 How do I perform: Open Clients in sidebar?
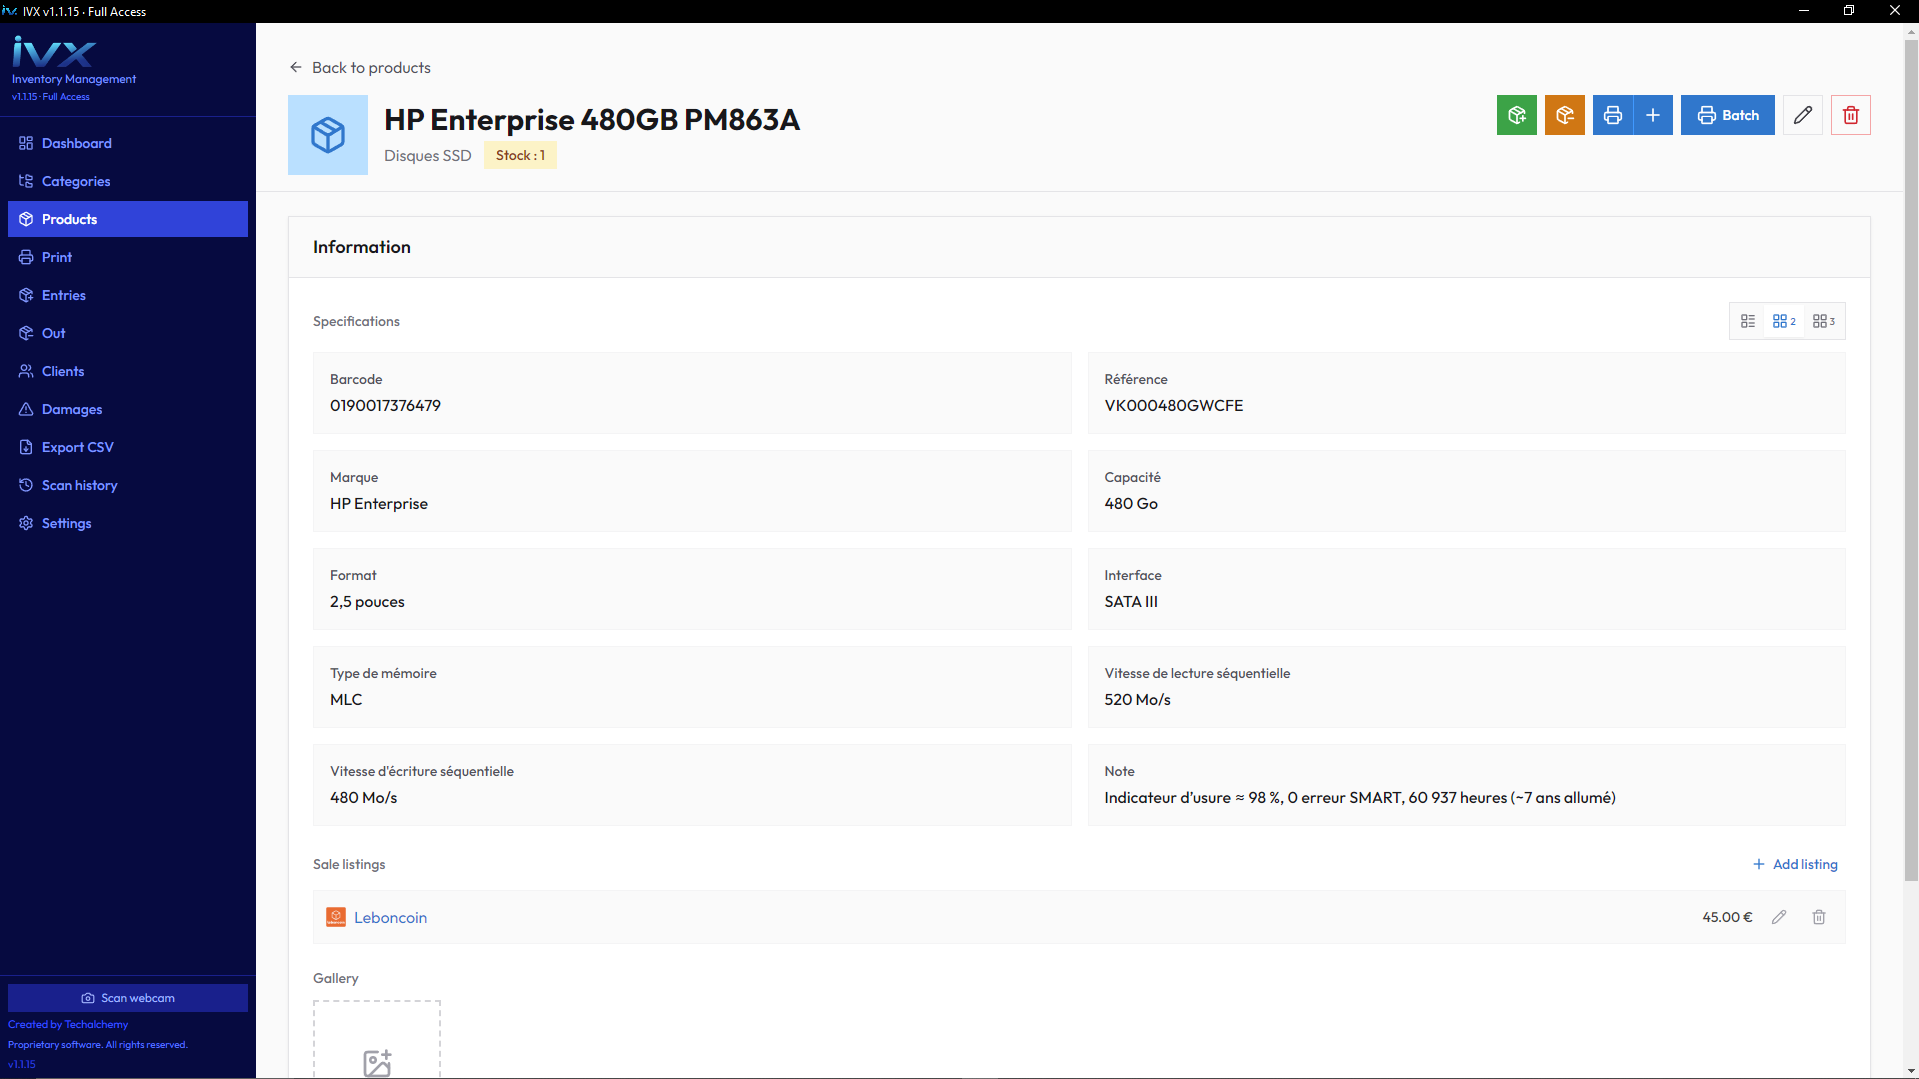pos(128,371)
